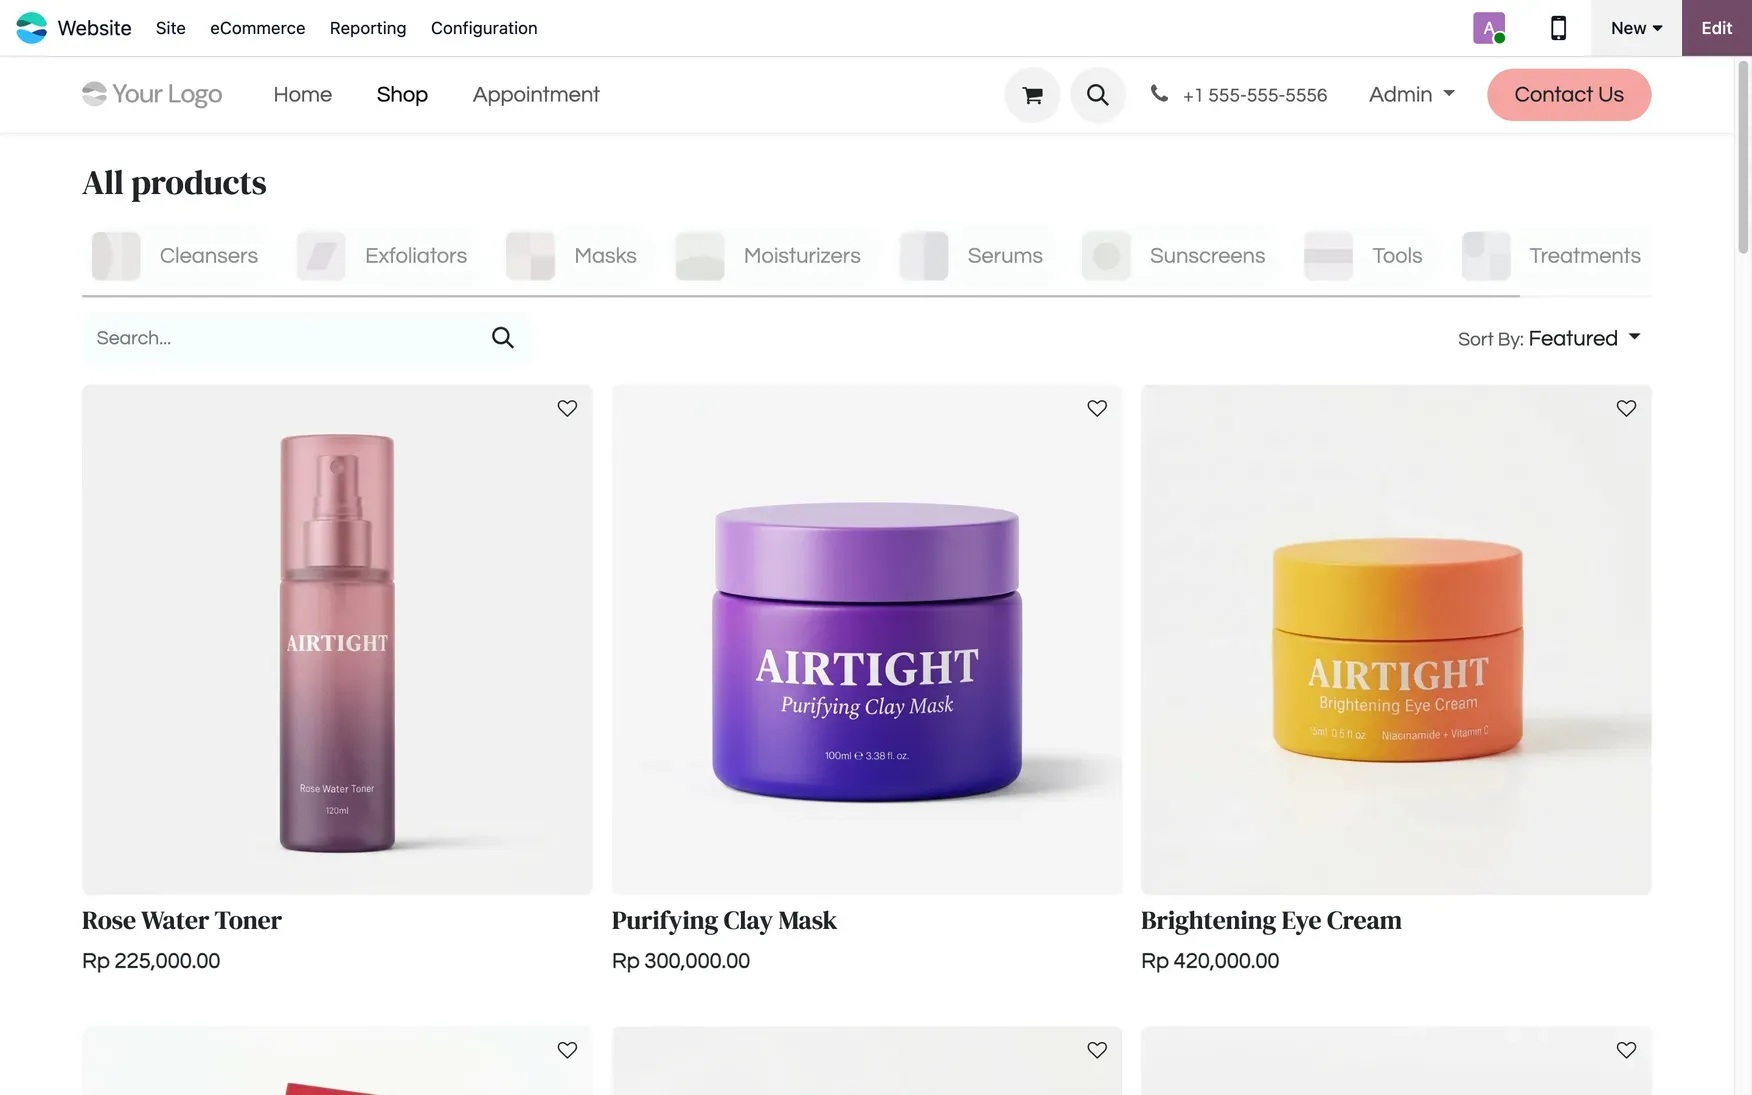This screenshot has width=1752, height=1095.
Task: Click the phone handset icon
Action: point(1158,94)
